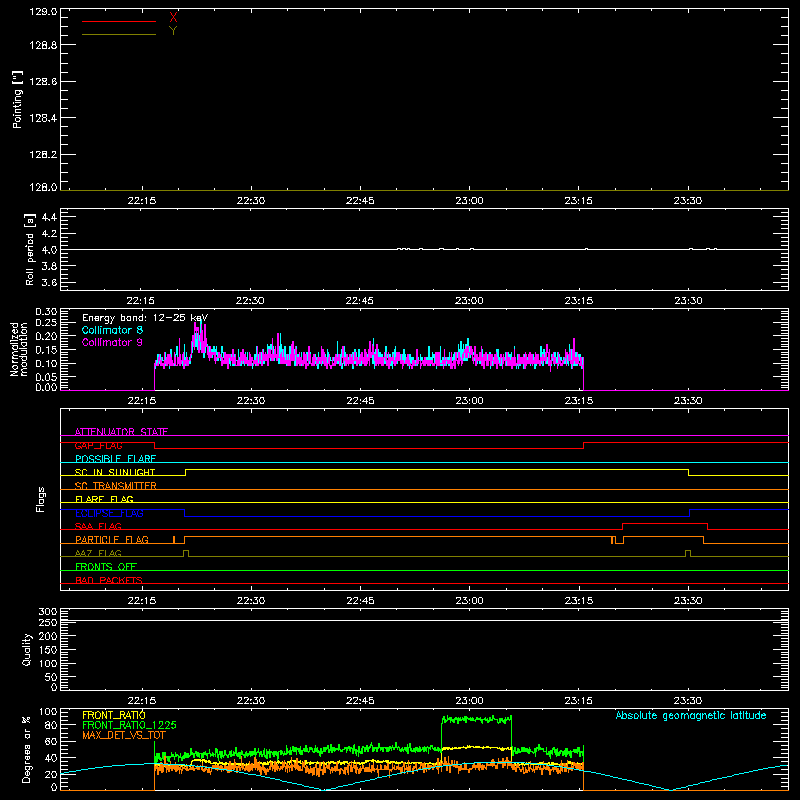
Task: Click 22:30 time label under Roll period plot
Action: click(x=251, y=301)
